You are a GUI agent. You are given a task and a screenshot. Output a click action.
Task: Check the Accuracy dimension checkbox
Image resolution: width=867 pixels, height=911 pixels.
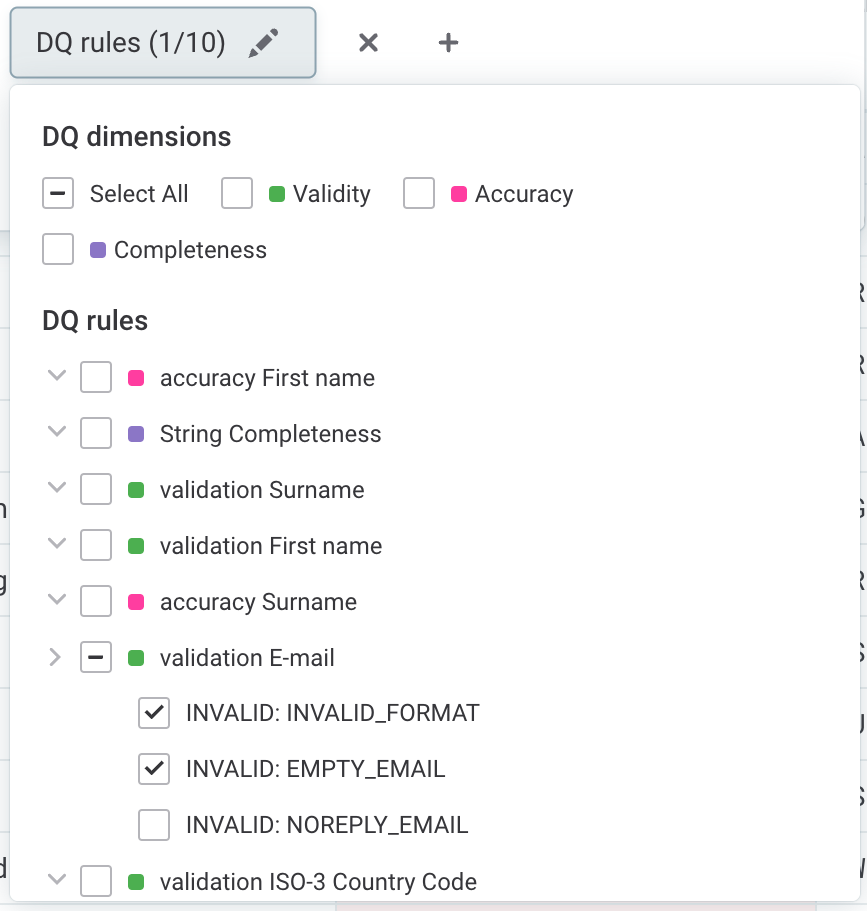[419, 193]
